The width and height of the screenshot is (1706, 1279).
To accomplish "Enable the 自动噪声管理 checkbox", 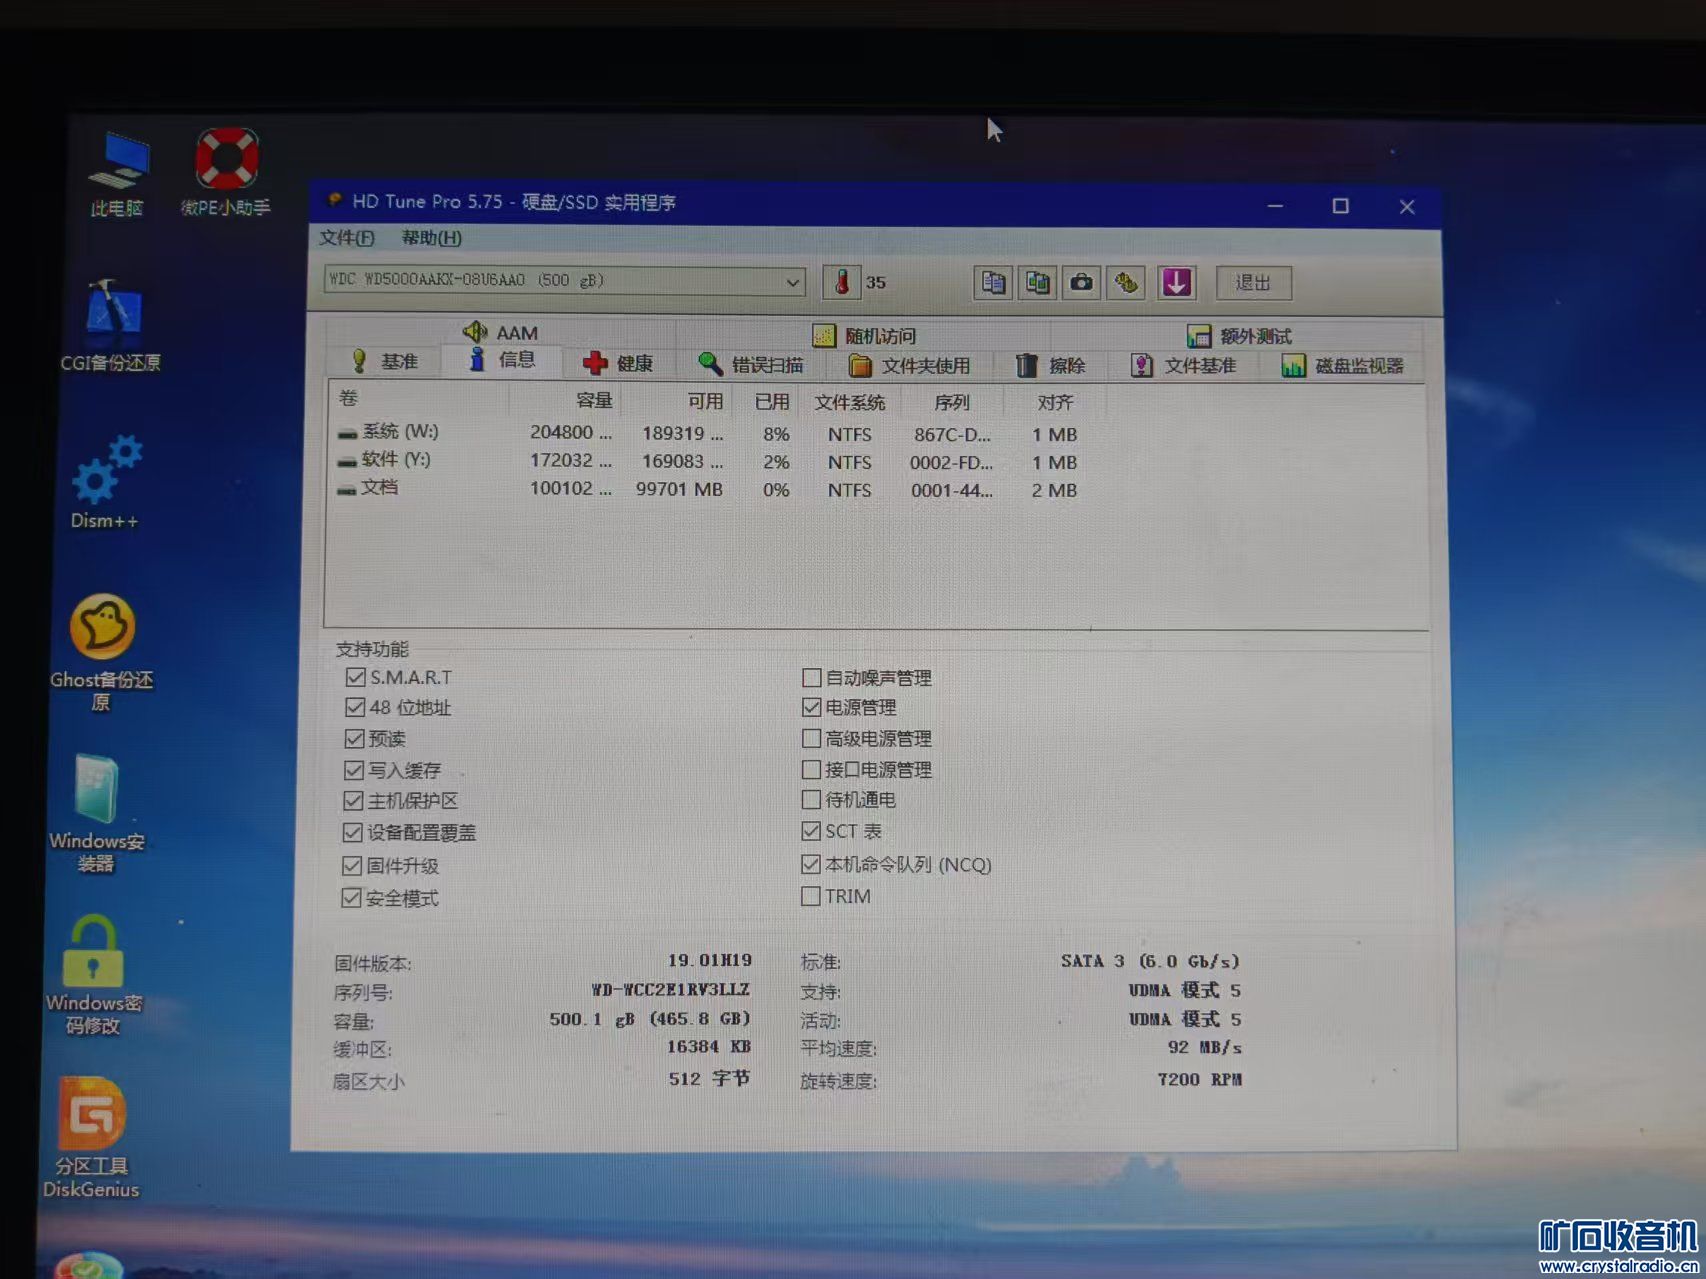I will click(812, 678).
